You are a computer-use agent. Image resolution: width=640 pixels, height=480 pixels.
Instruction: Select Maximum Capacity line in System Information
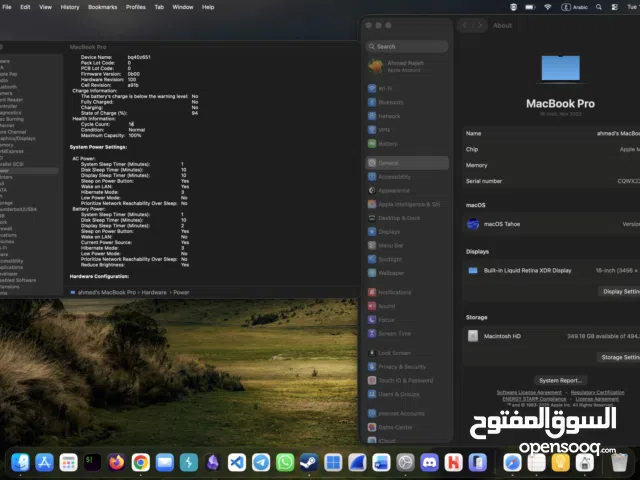[111, 136]
